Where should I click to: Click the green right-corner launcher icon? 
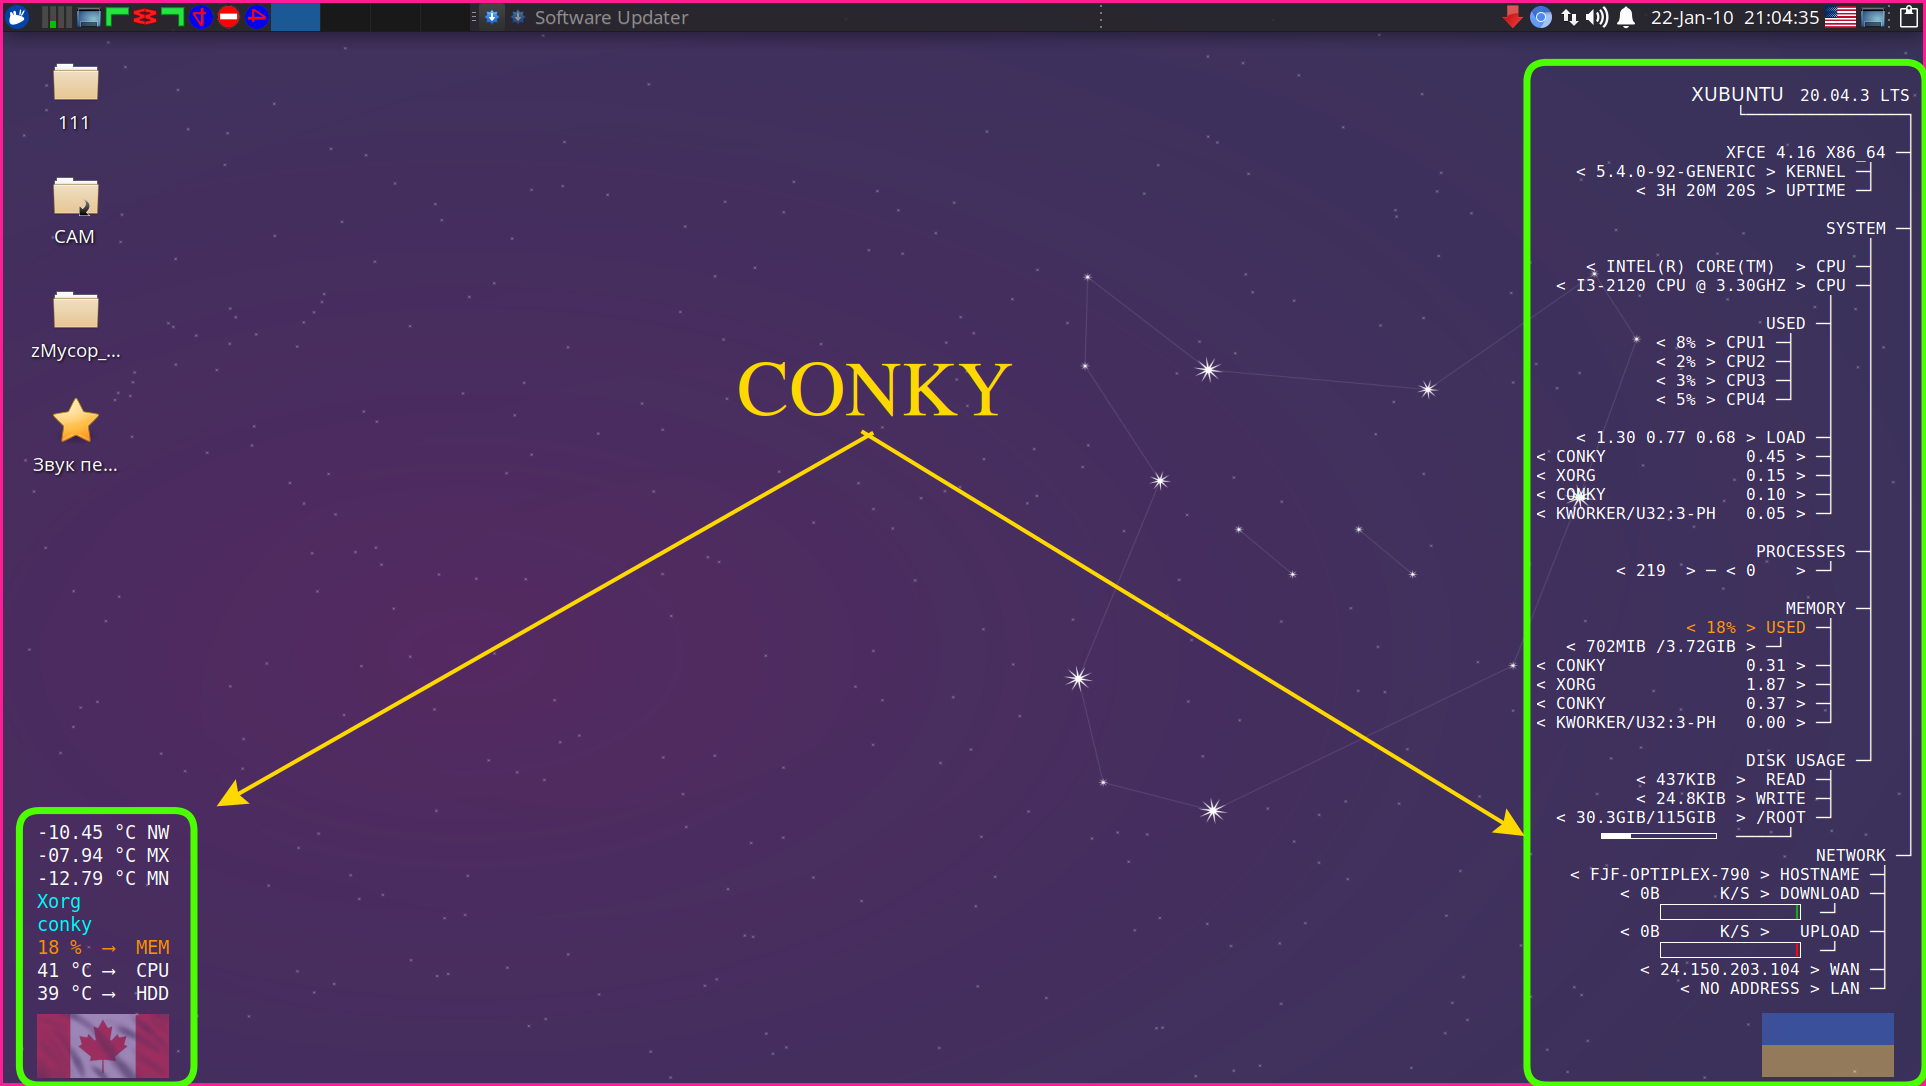coord(173,17)
